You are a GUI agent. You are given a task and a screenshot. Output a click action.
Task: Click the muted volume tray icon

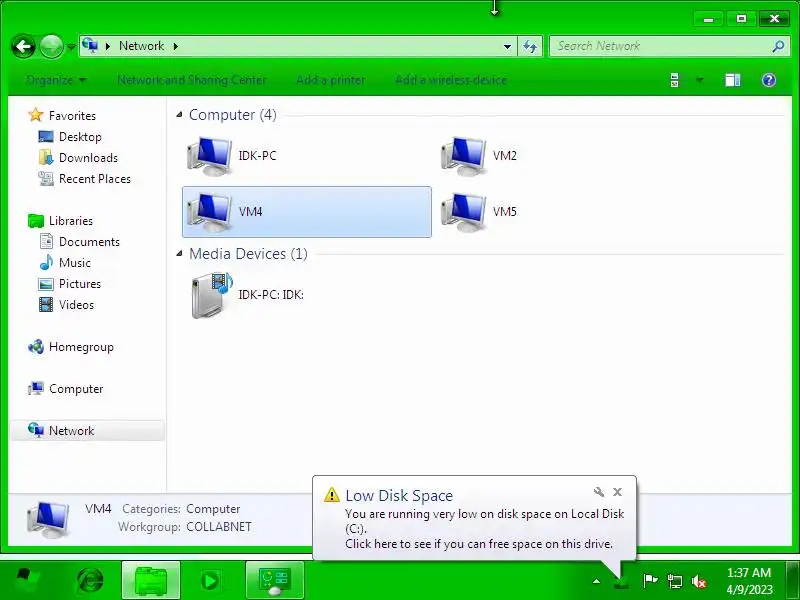699,581
